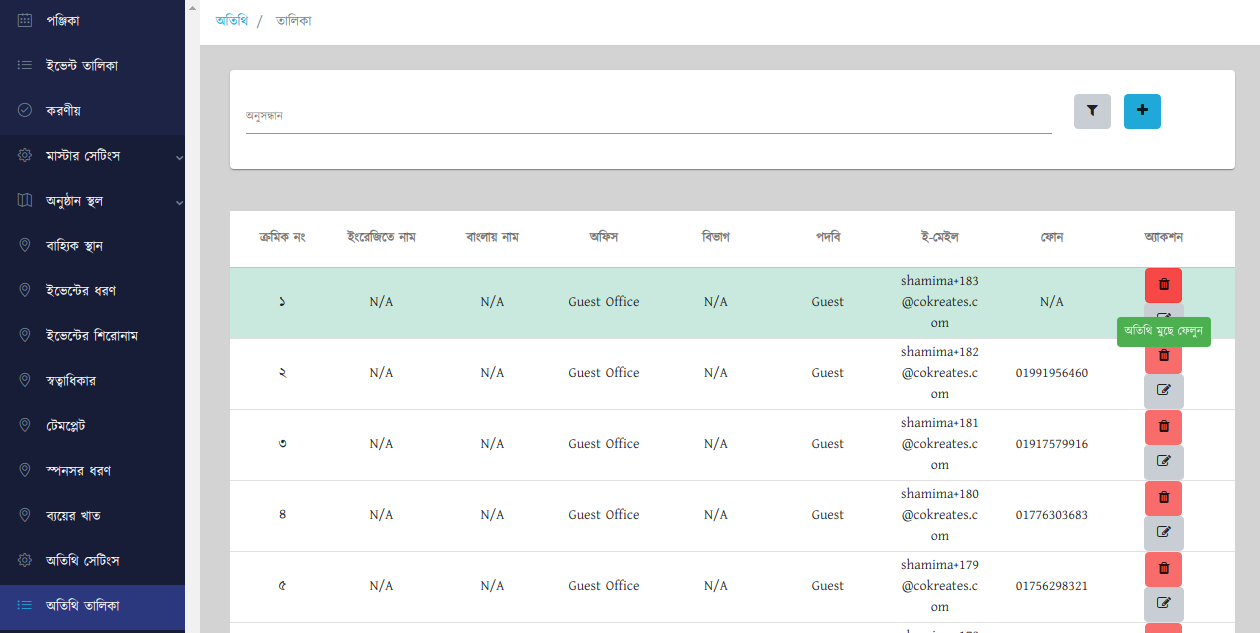Screen dimensions: 1260x633
Task: Click the অতিথি breadcrumb link
Action: tap(231, 21)
